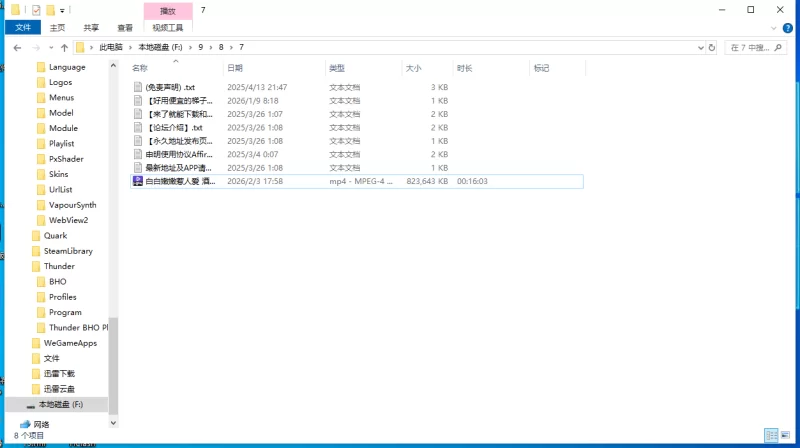
Task: Switch to the 主页 ribbon tab
Action: click(57, 28)
